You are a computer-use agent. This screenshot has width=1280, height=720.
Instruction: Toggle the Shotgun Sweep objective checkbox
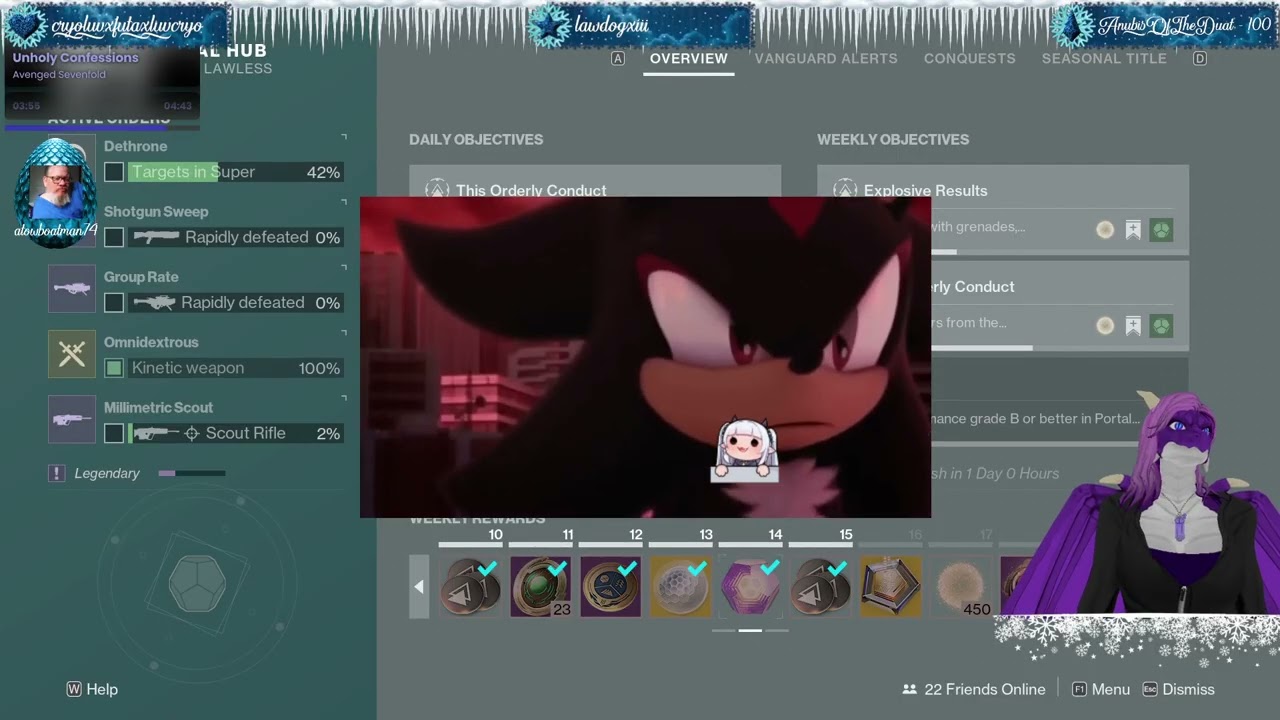pyautogui.click(x=114, y=237)
